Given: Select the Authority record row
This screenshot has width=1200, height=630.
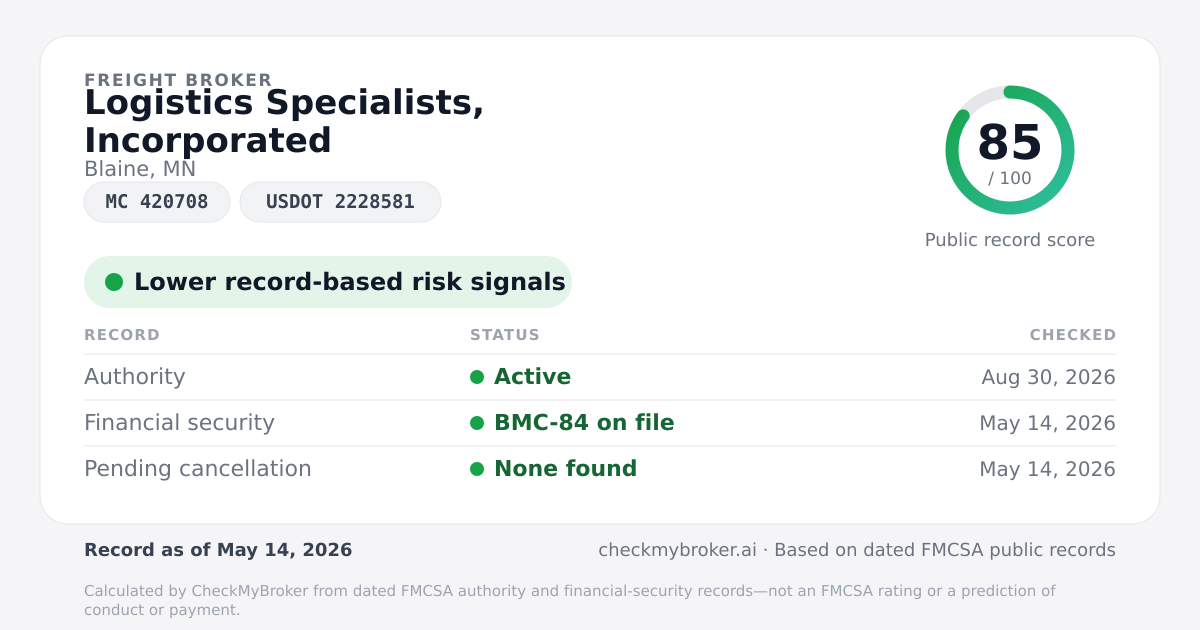Looking at the screenshot, I should [600, 377].
